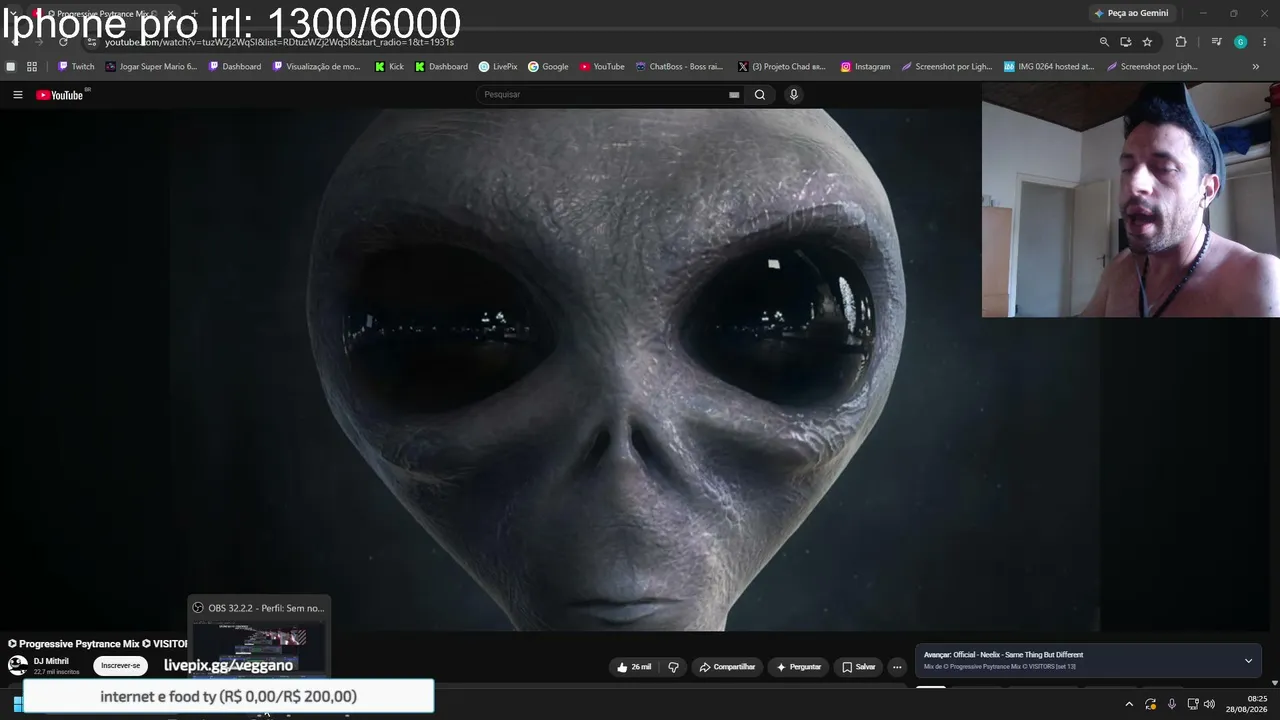Open Screenshot bookmark right of IMG 0264
This screenshot has height=720, width=1280.
click(x=1151, y=67)
